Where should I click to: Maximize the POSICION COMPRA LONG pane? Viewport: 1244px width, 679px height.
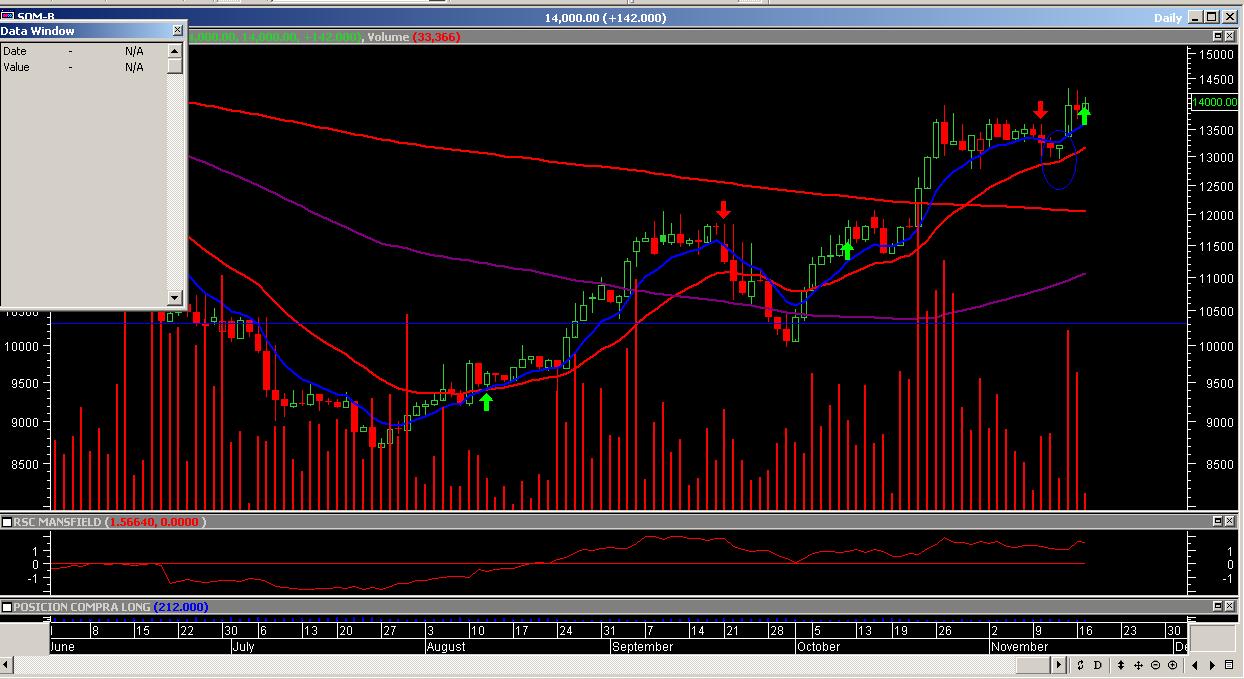pyautogui.click(x=1218, y=607)
